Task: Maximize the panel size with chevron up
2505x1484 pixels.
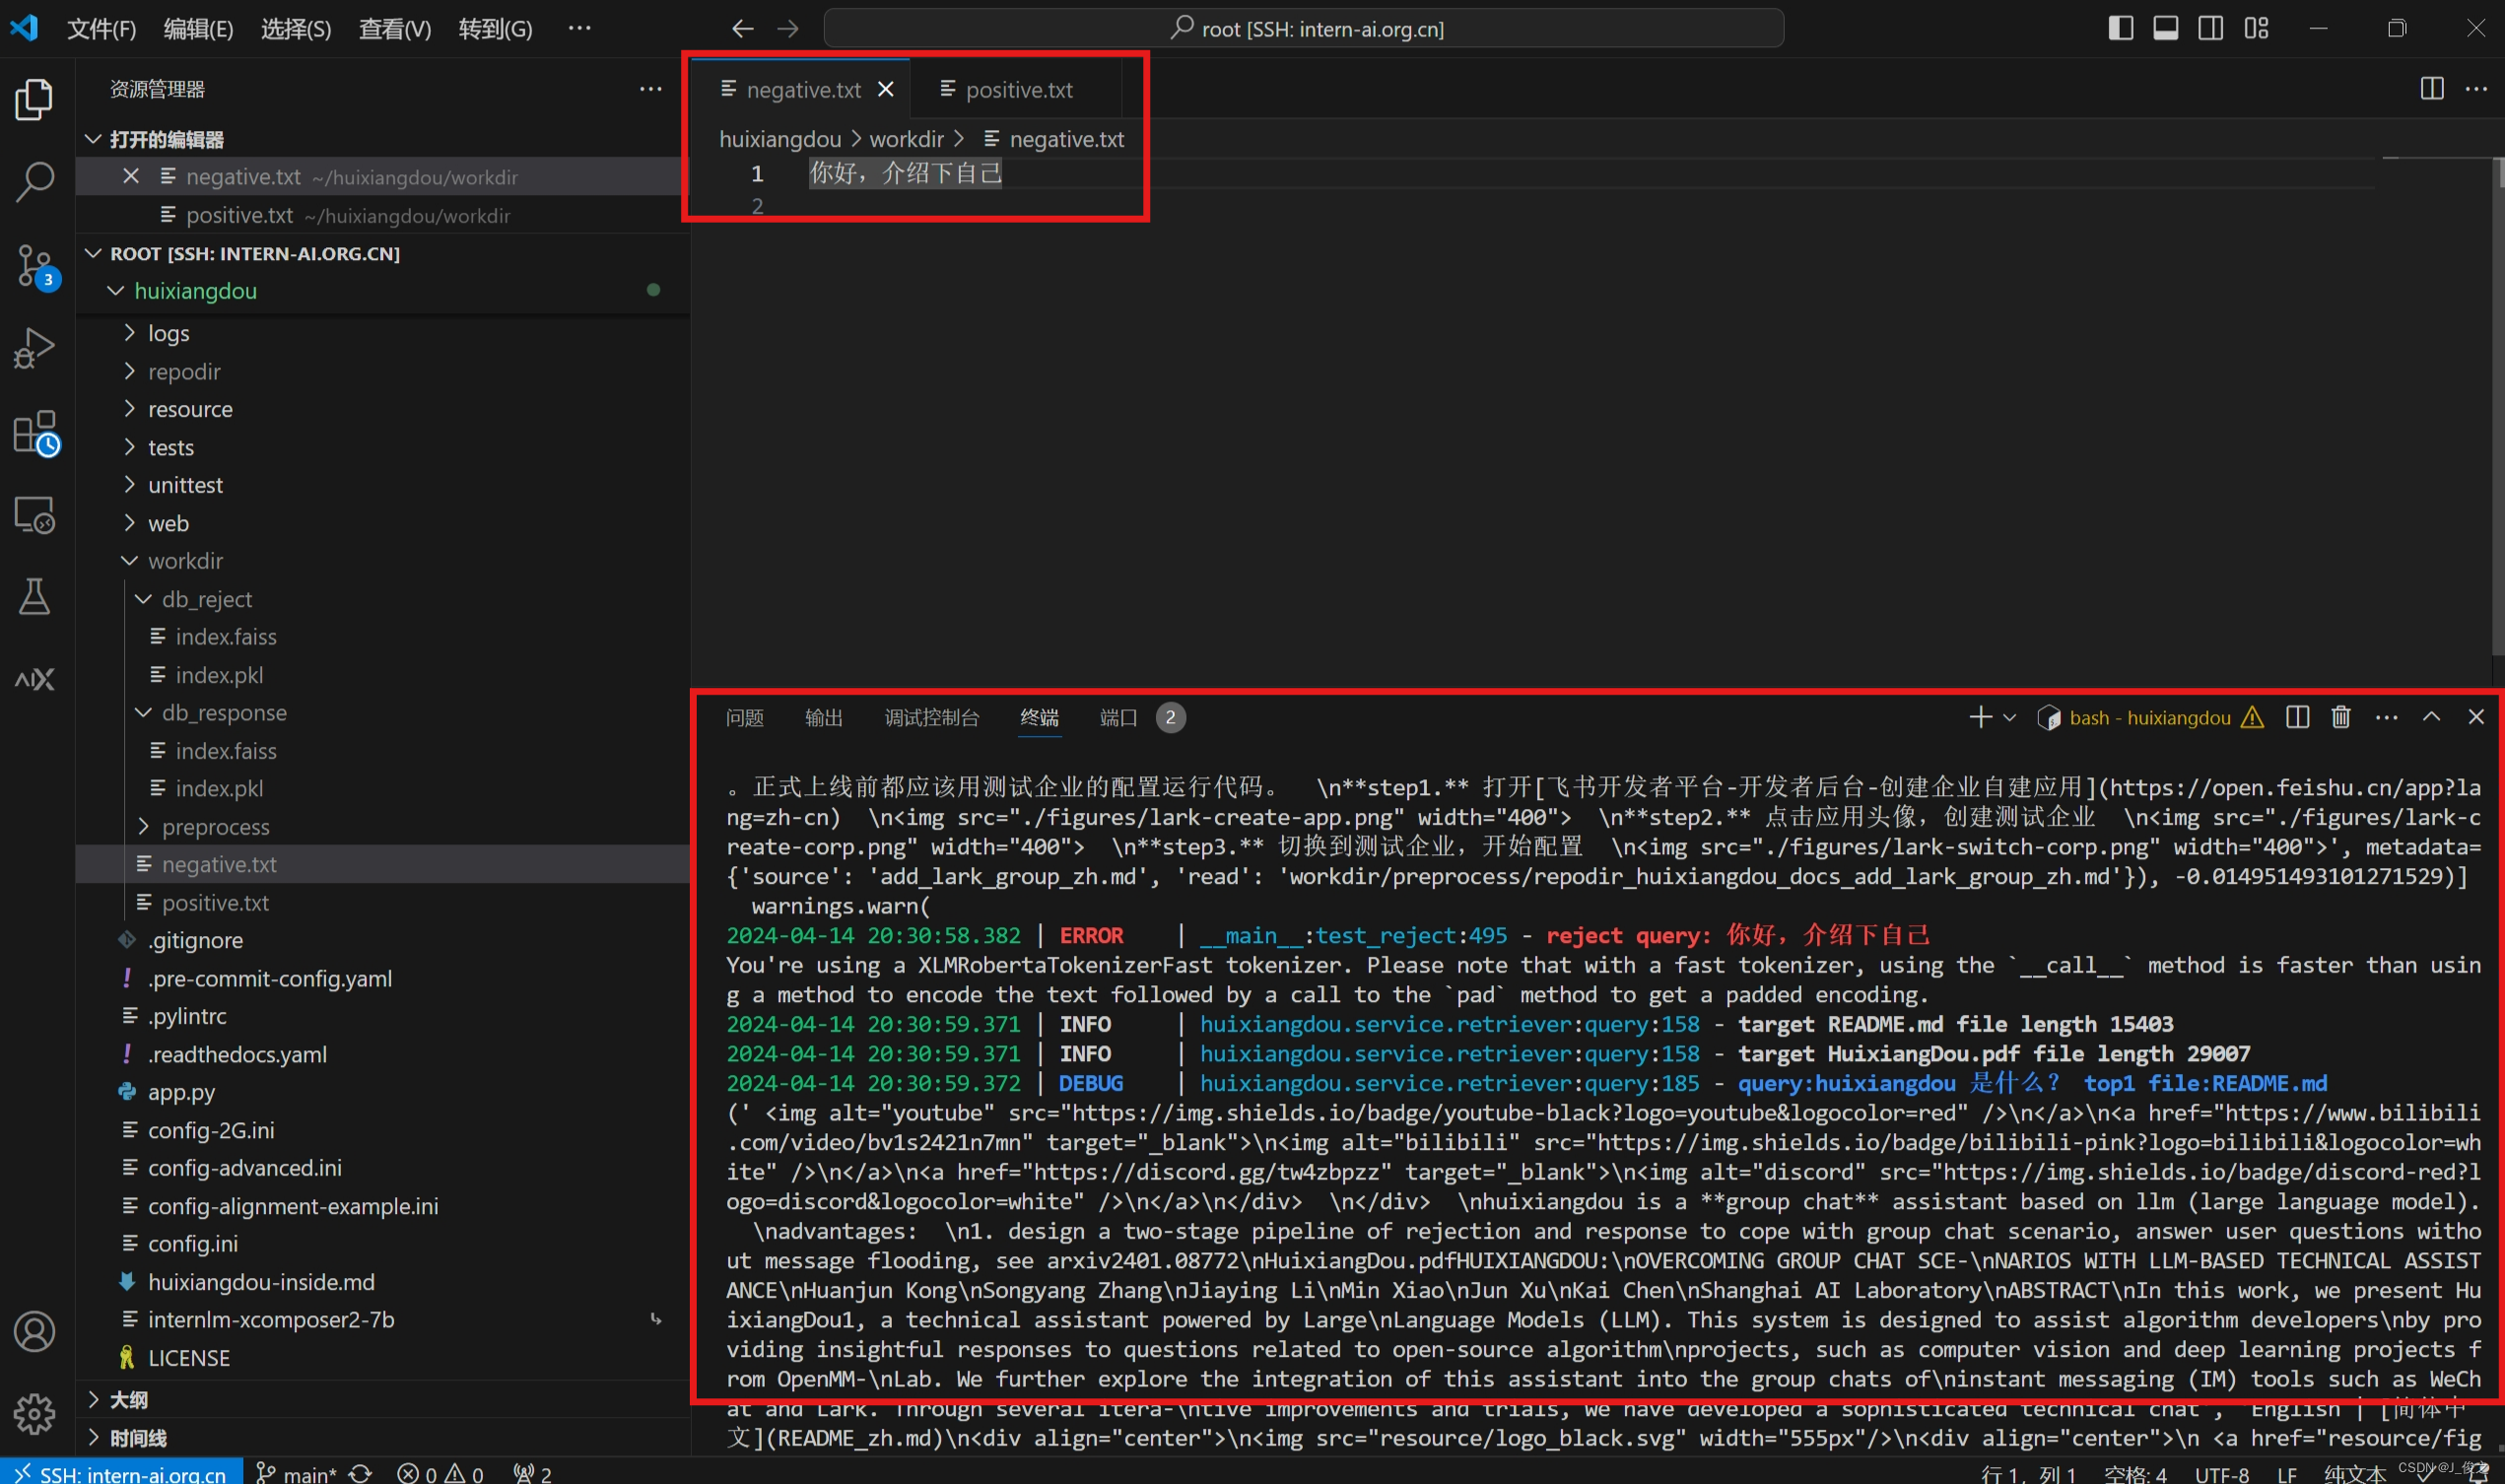Action: click(2431, 717)
